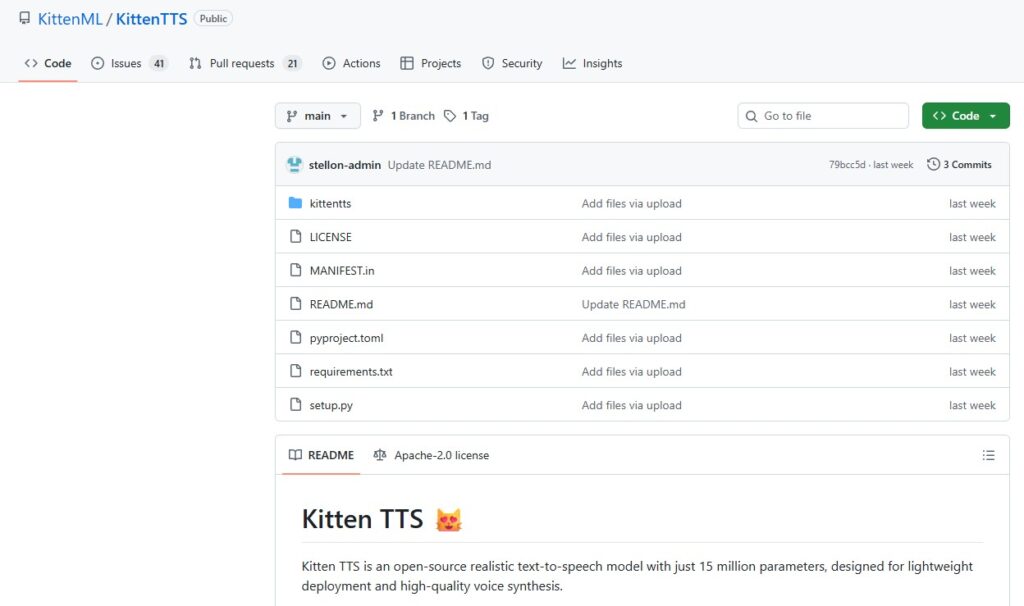
Task: Click the history clock icon beside 3 Commits
Action: 933,164
